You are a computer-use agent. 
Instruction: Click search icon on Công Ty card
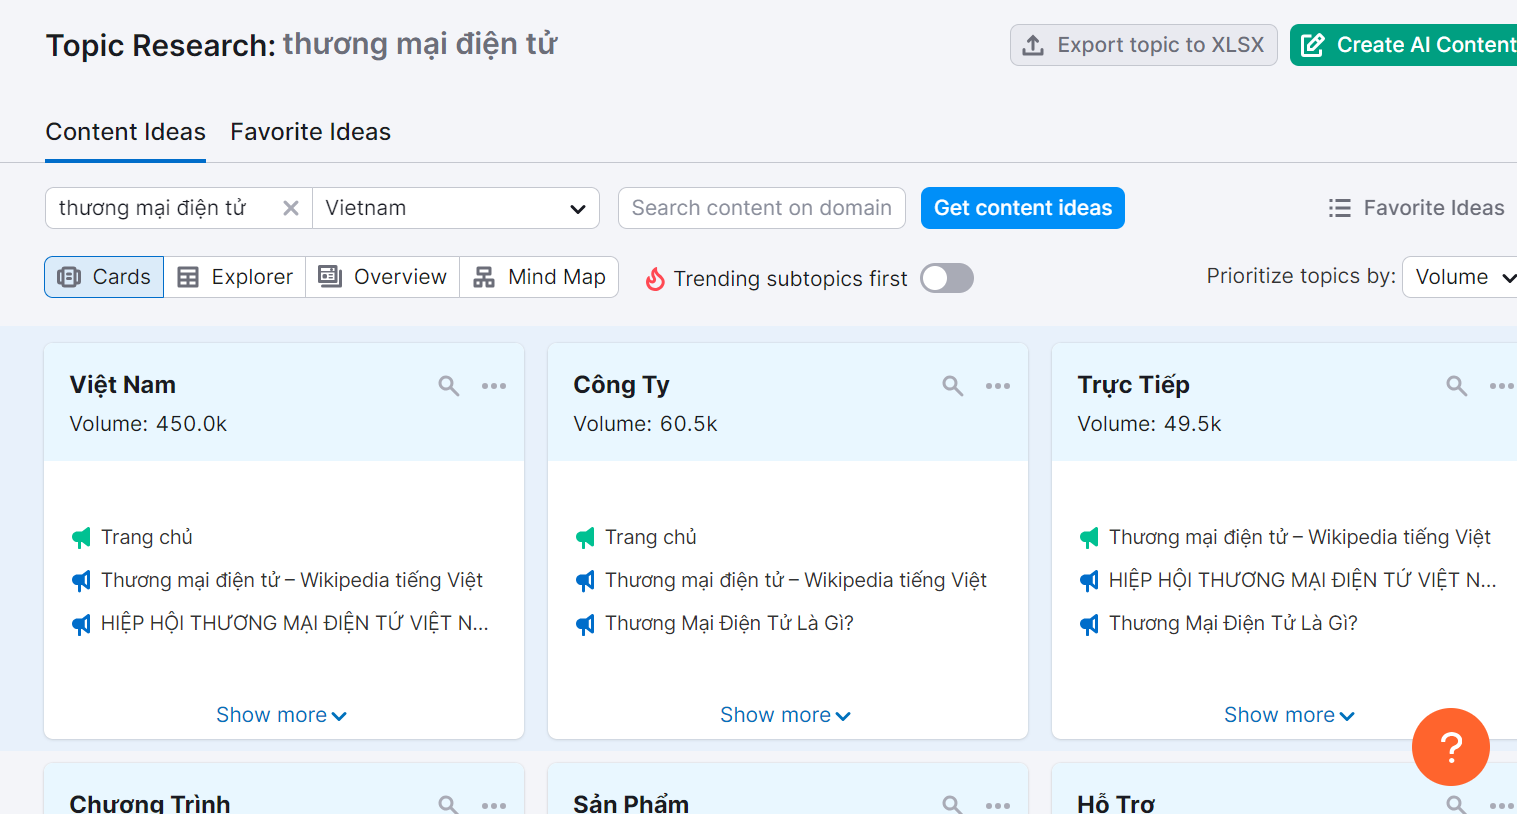point(953,386)
